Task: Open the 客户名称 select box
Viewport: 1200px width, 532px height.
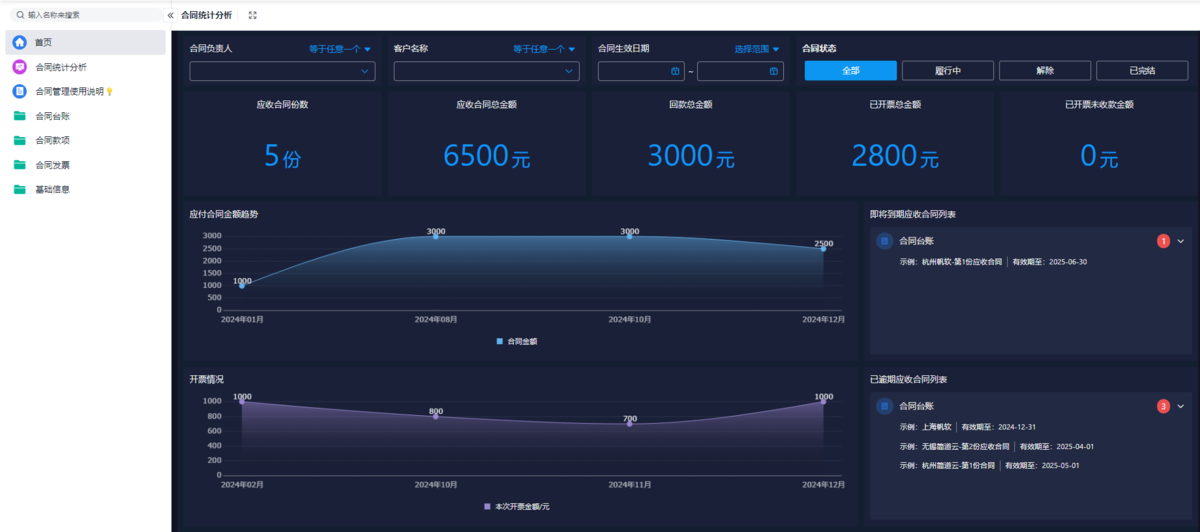Action: point(487,71)
